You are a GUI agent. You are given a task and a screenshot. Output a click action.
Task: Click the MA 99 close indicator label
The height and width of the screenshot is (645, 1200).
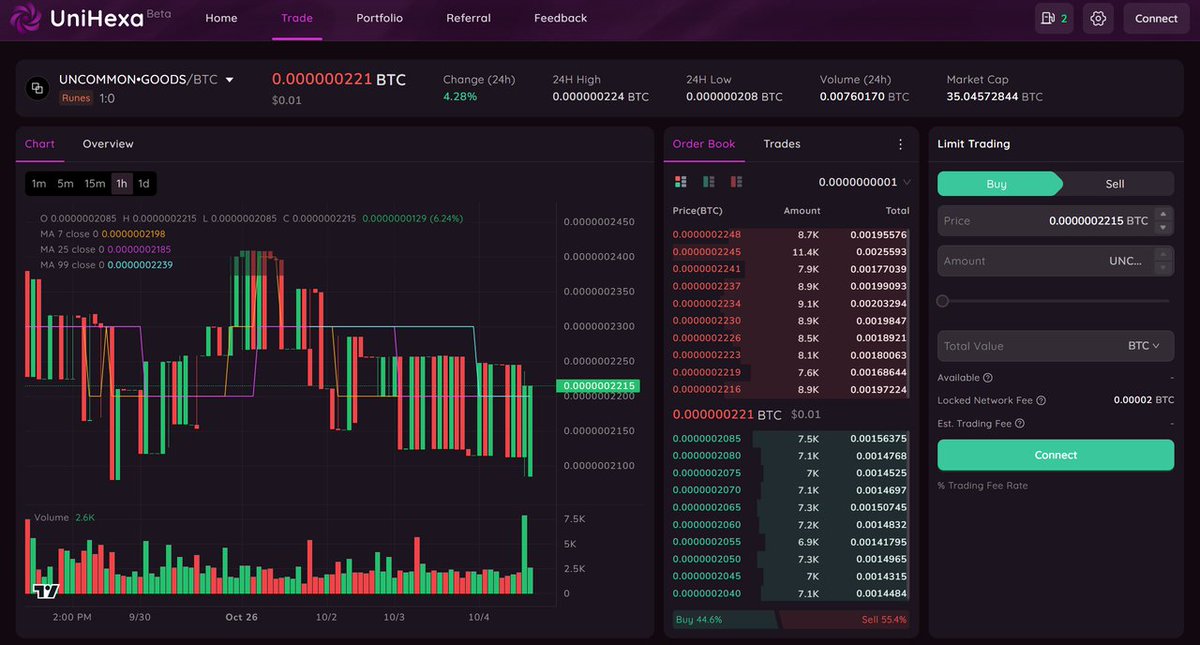pyautogui.click(x=106, y=265)
